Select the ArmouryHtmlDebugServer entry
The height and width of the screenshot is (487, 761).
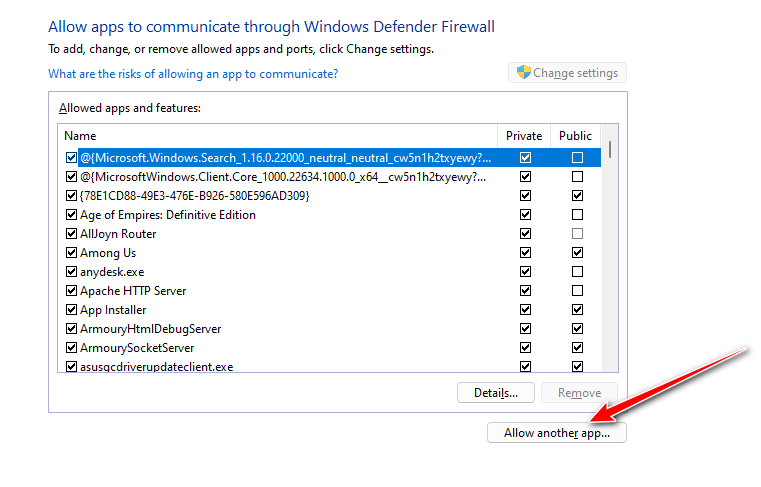(150, 329)
